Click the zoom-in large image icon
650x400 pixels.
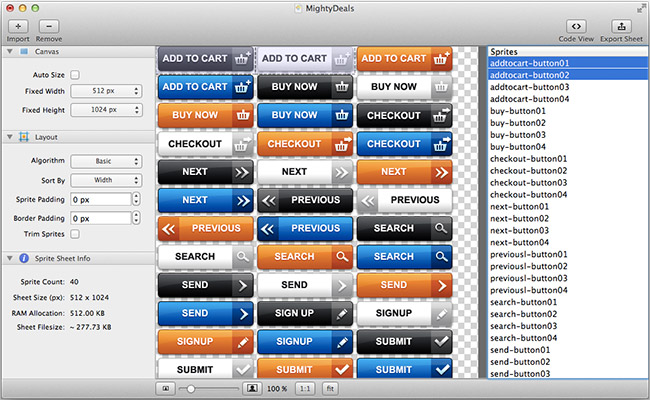pos(253,387)
